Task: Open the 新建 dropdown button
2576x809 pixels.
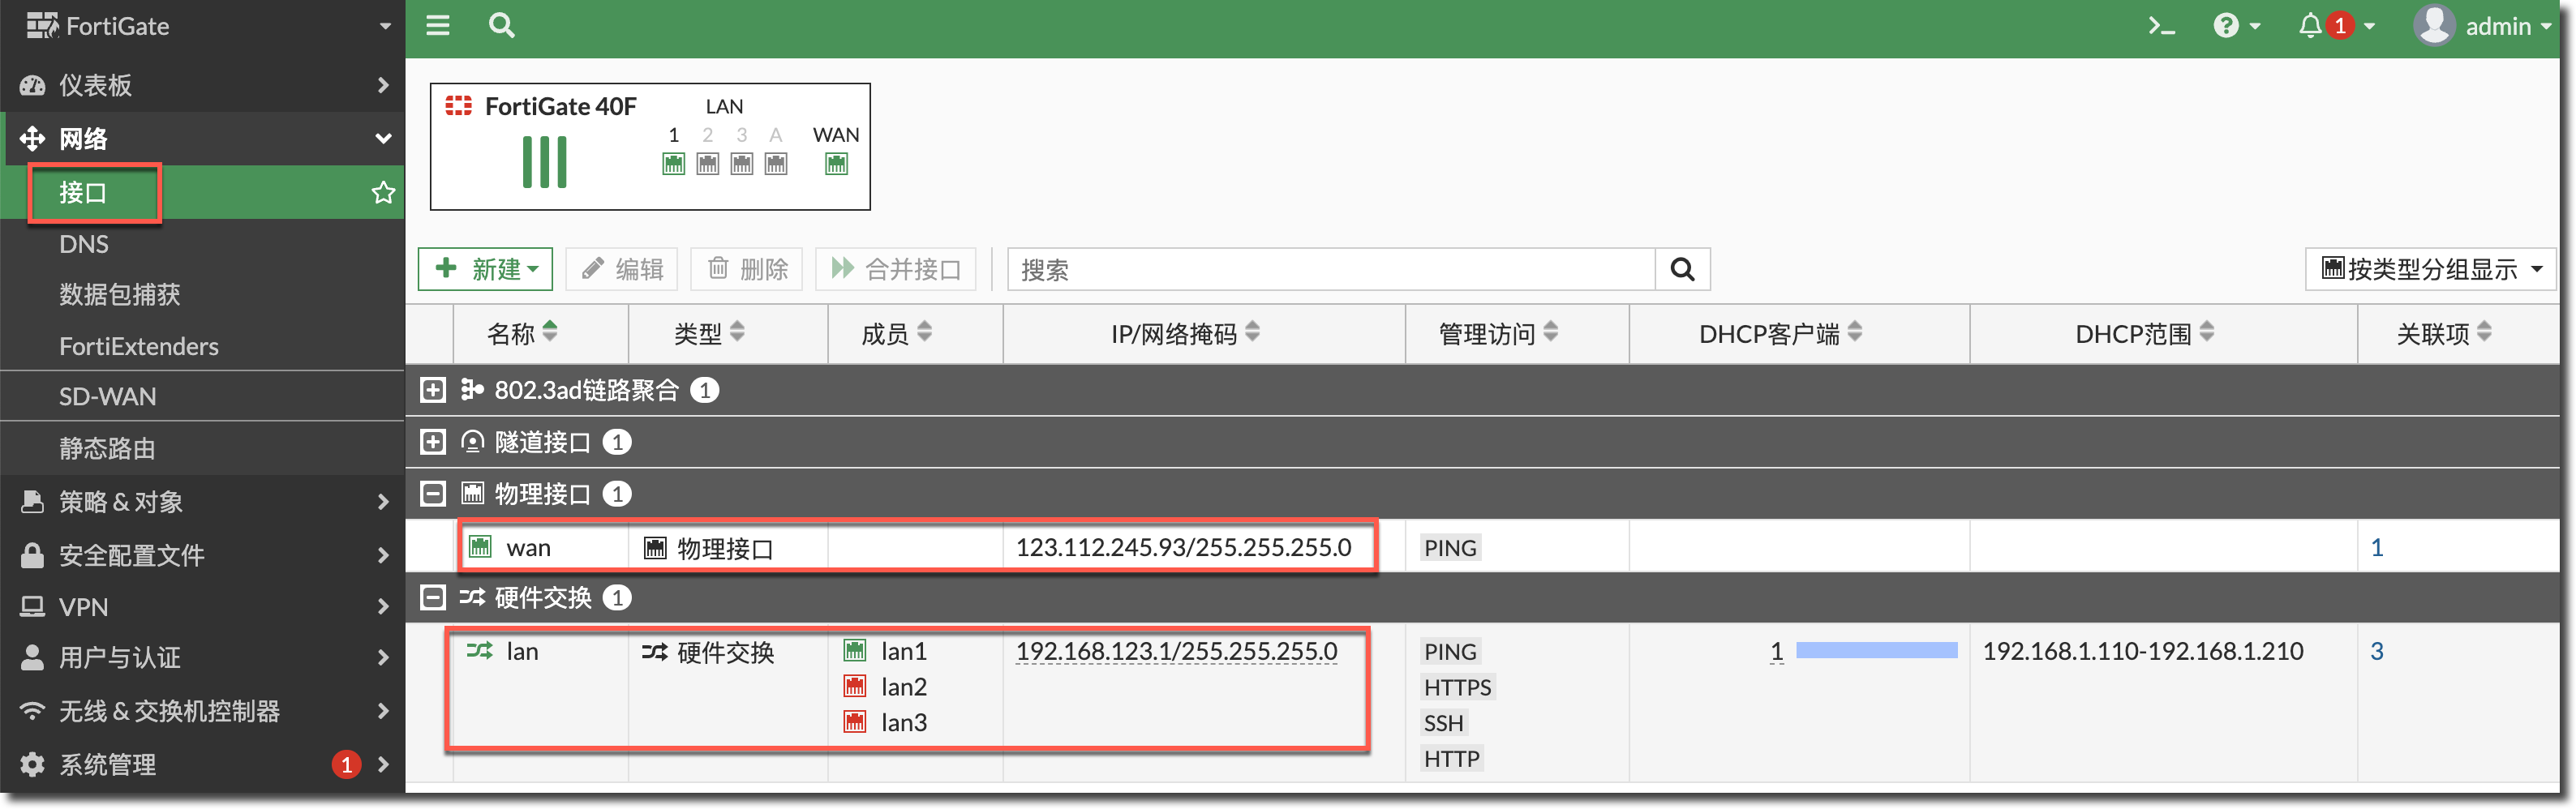Action: point(486,269)
